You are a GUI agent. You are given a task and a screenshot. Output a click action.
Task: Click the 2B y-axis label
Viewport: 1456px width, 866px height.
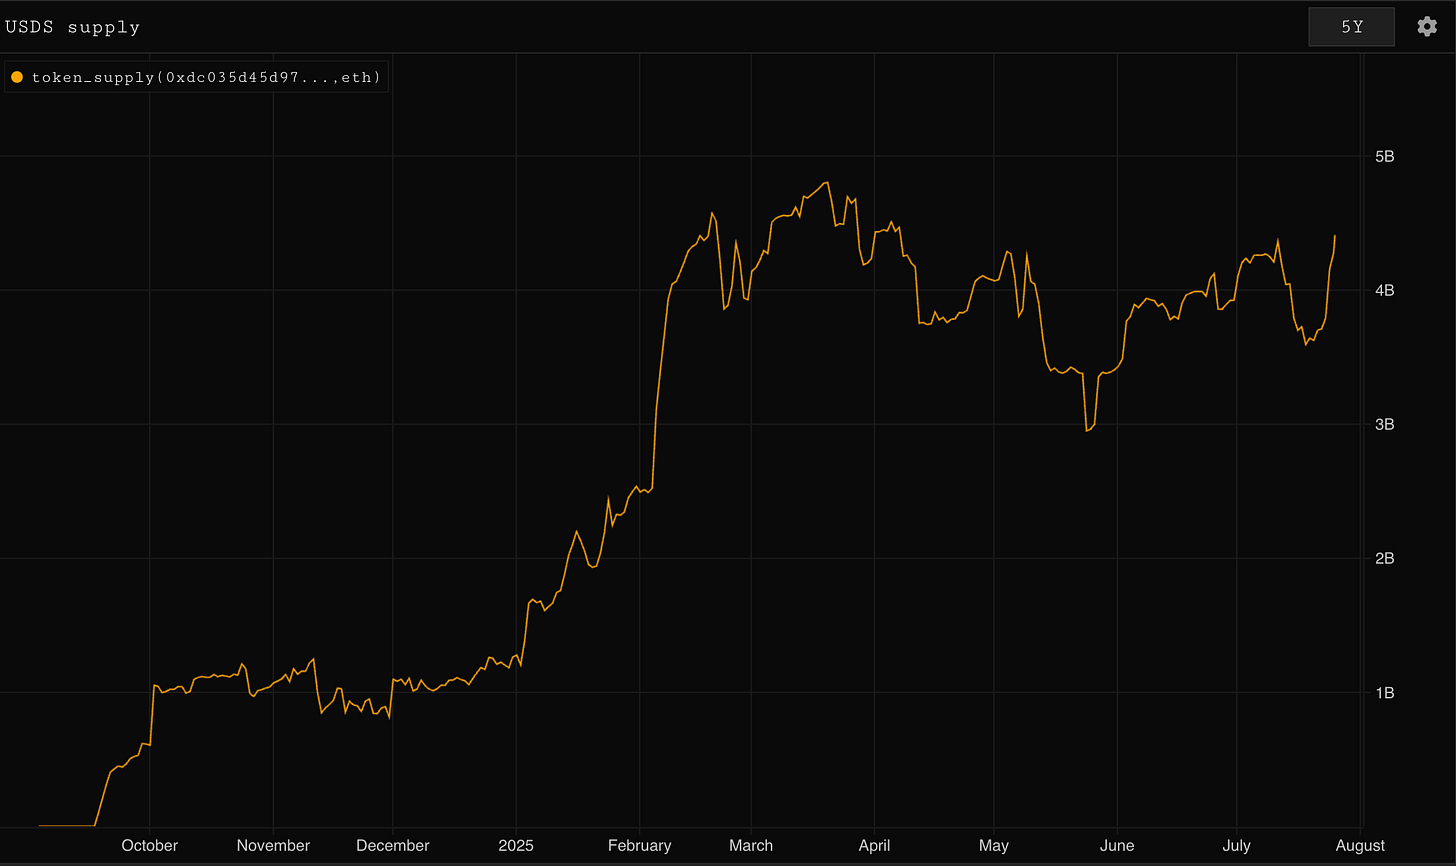1384,558
